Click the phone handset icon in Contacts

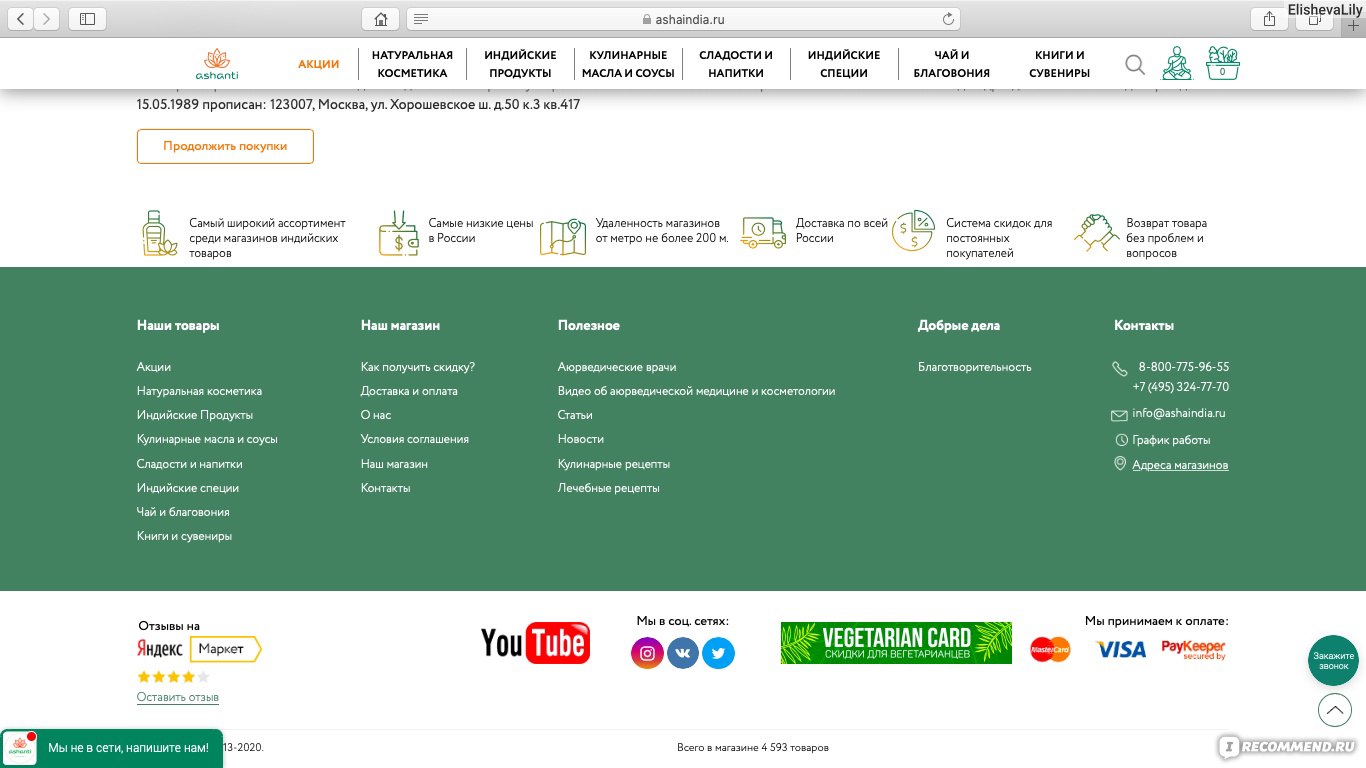pyautogui.click(x=1119, y=369)
